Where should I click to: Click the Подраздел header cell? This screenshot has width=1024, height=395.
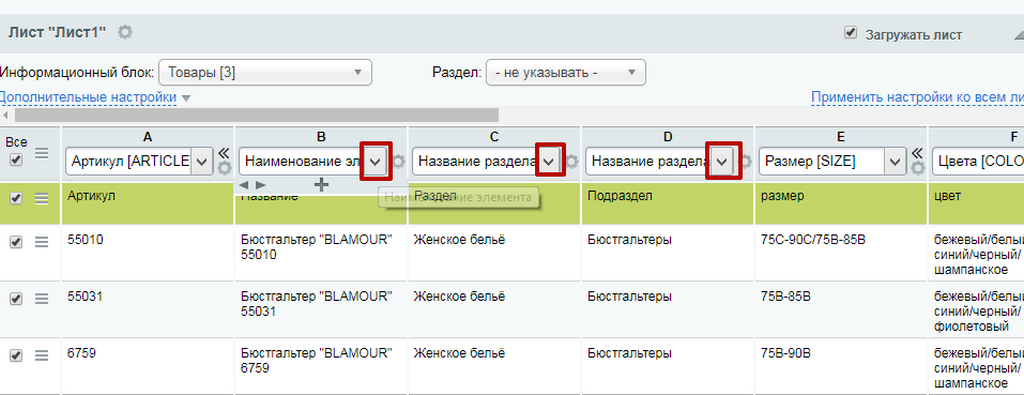[x=668, y=203]
